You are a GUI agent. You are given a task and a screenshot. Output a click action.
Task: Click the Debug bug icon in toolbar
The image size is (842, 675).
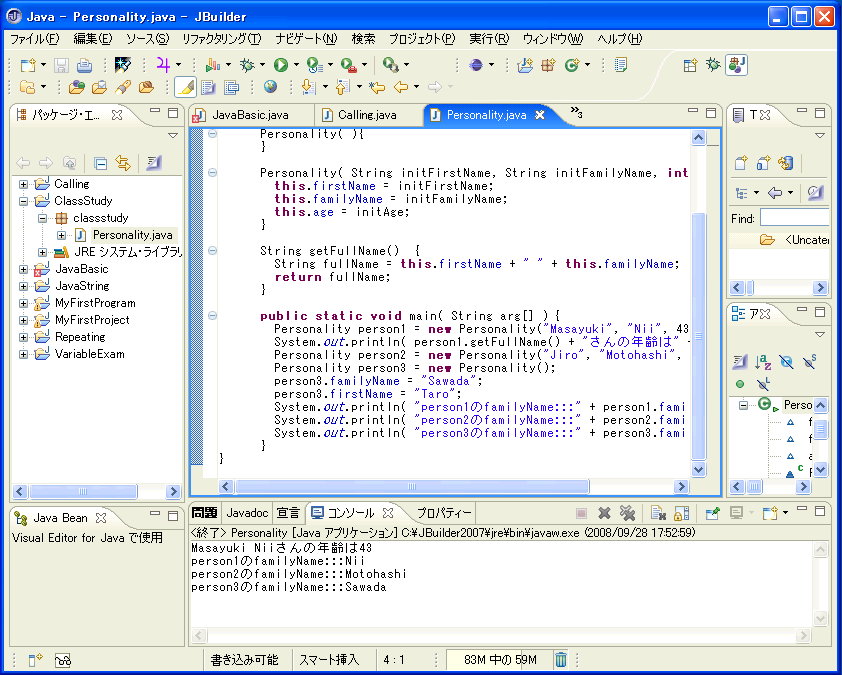click(246, 65)
